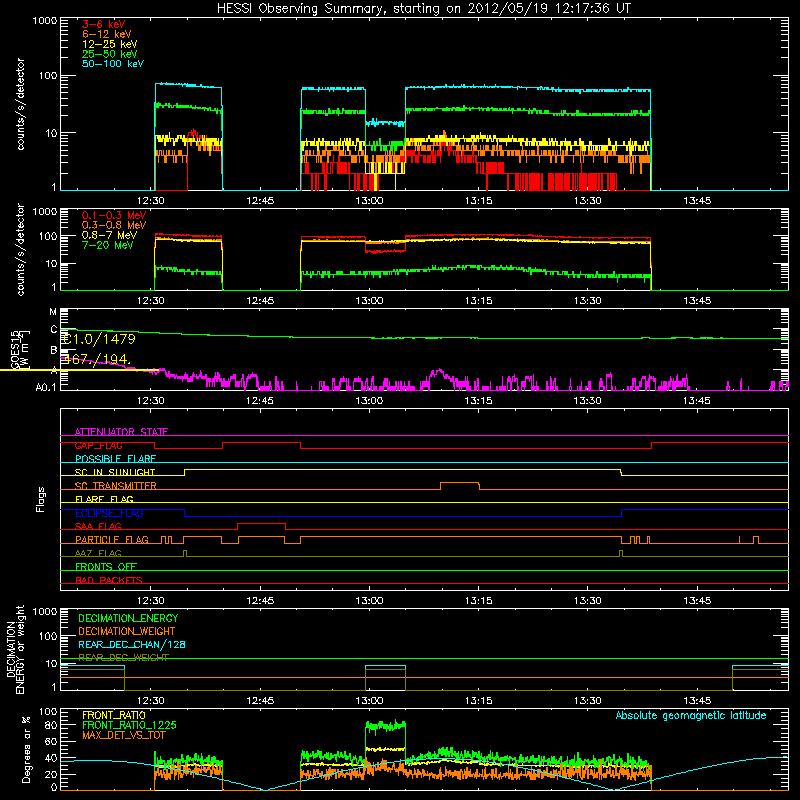Screen dimensions: 800x800
Task: Select the ATTENUATOR_STATE flag label
Action: point(121,432)
